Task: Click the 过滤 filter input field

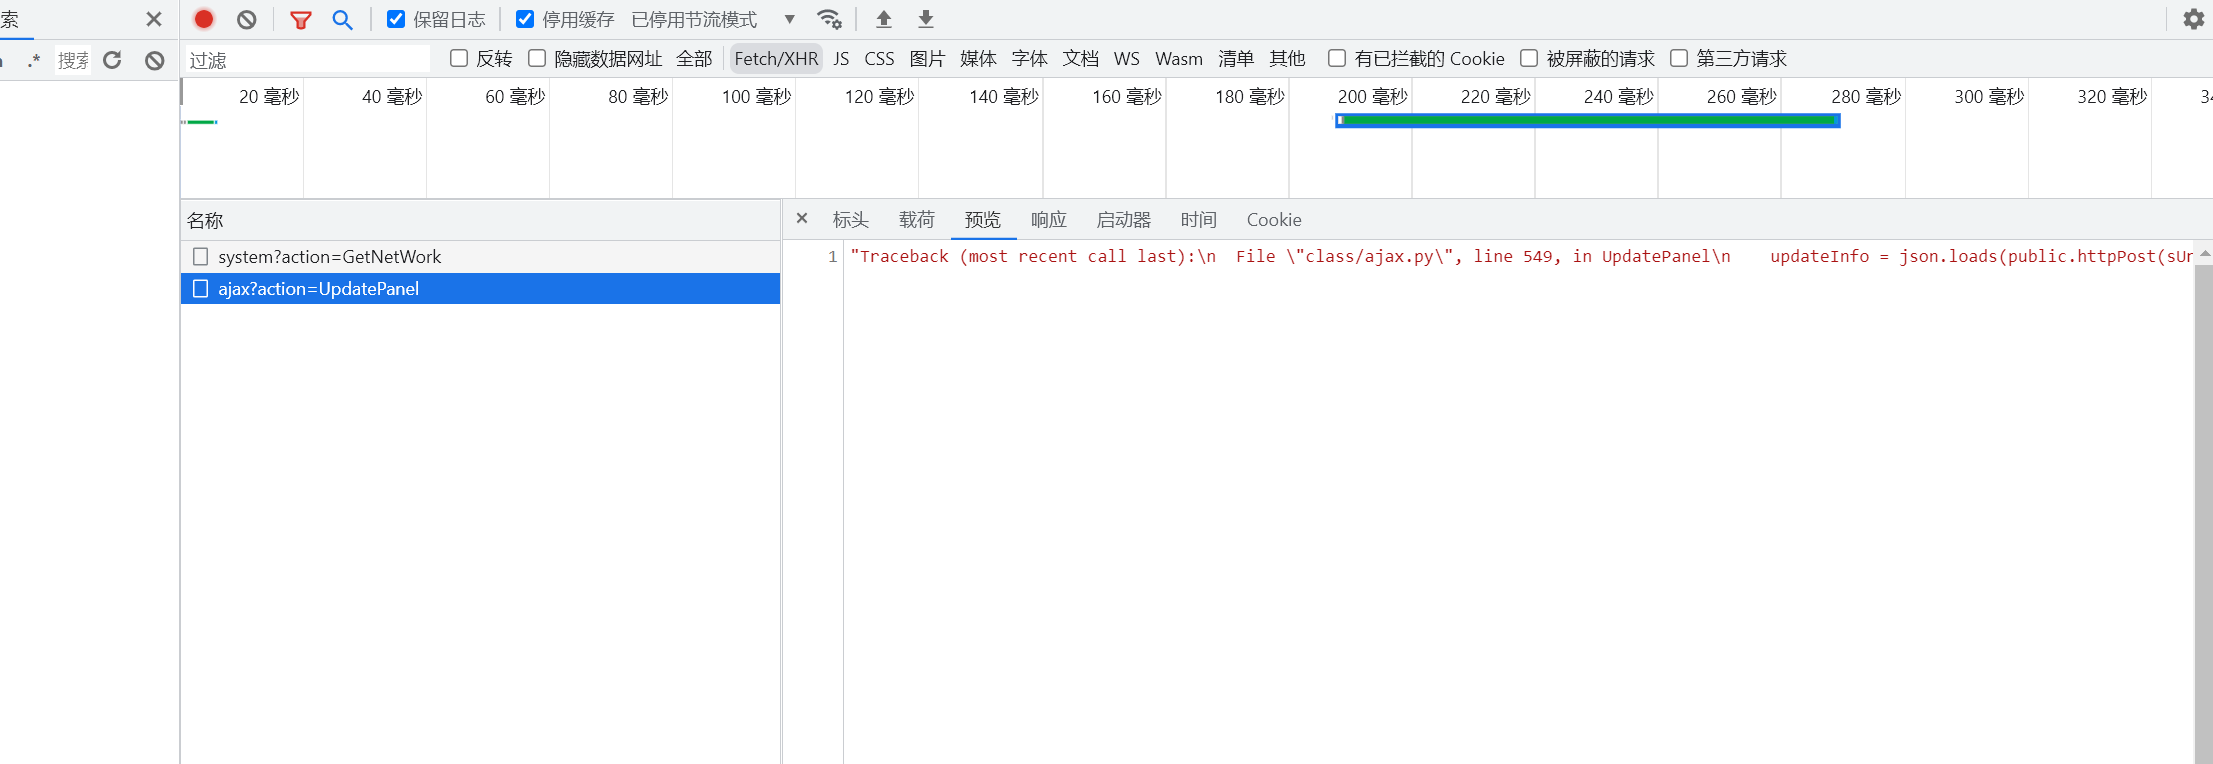Action: pos(307,60)
